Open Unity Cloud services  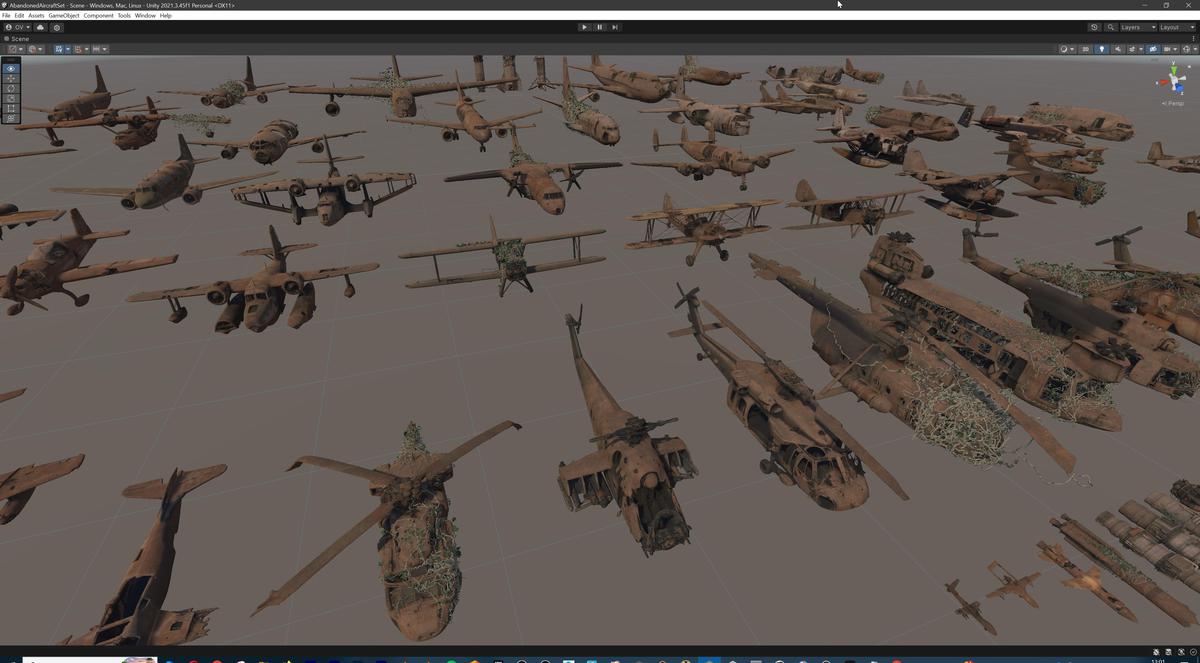tap(41, 27)
